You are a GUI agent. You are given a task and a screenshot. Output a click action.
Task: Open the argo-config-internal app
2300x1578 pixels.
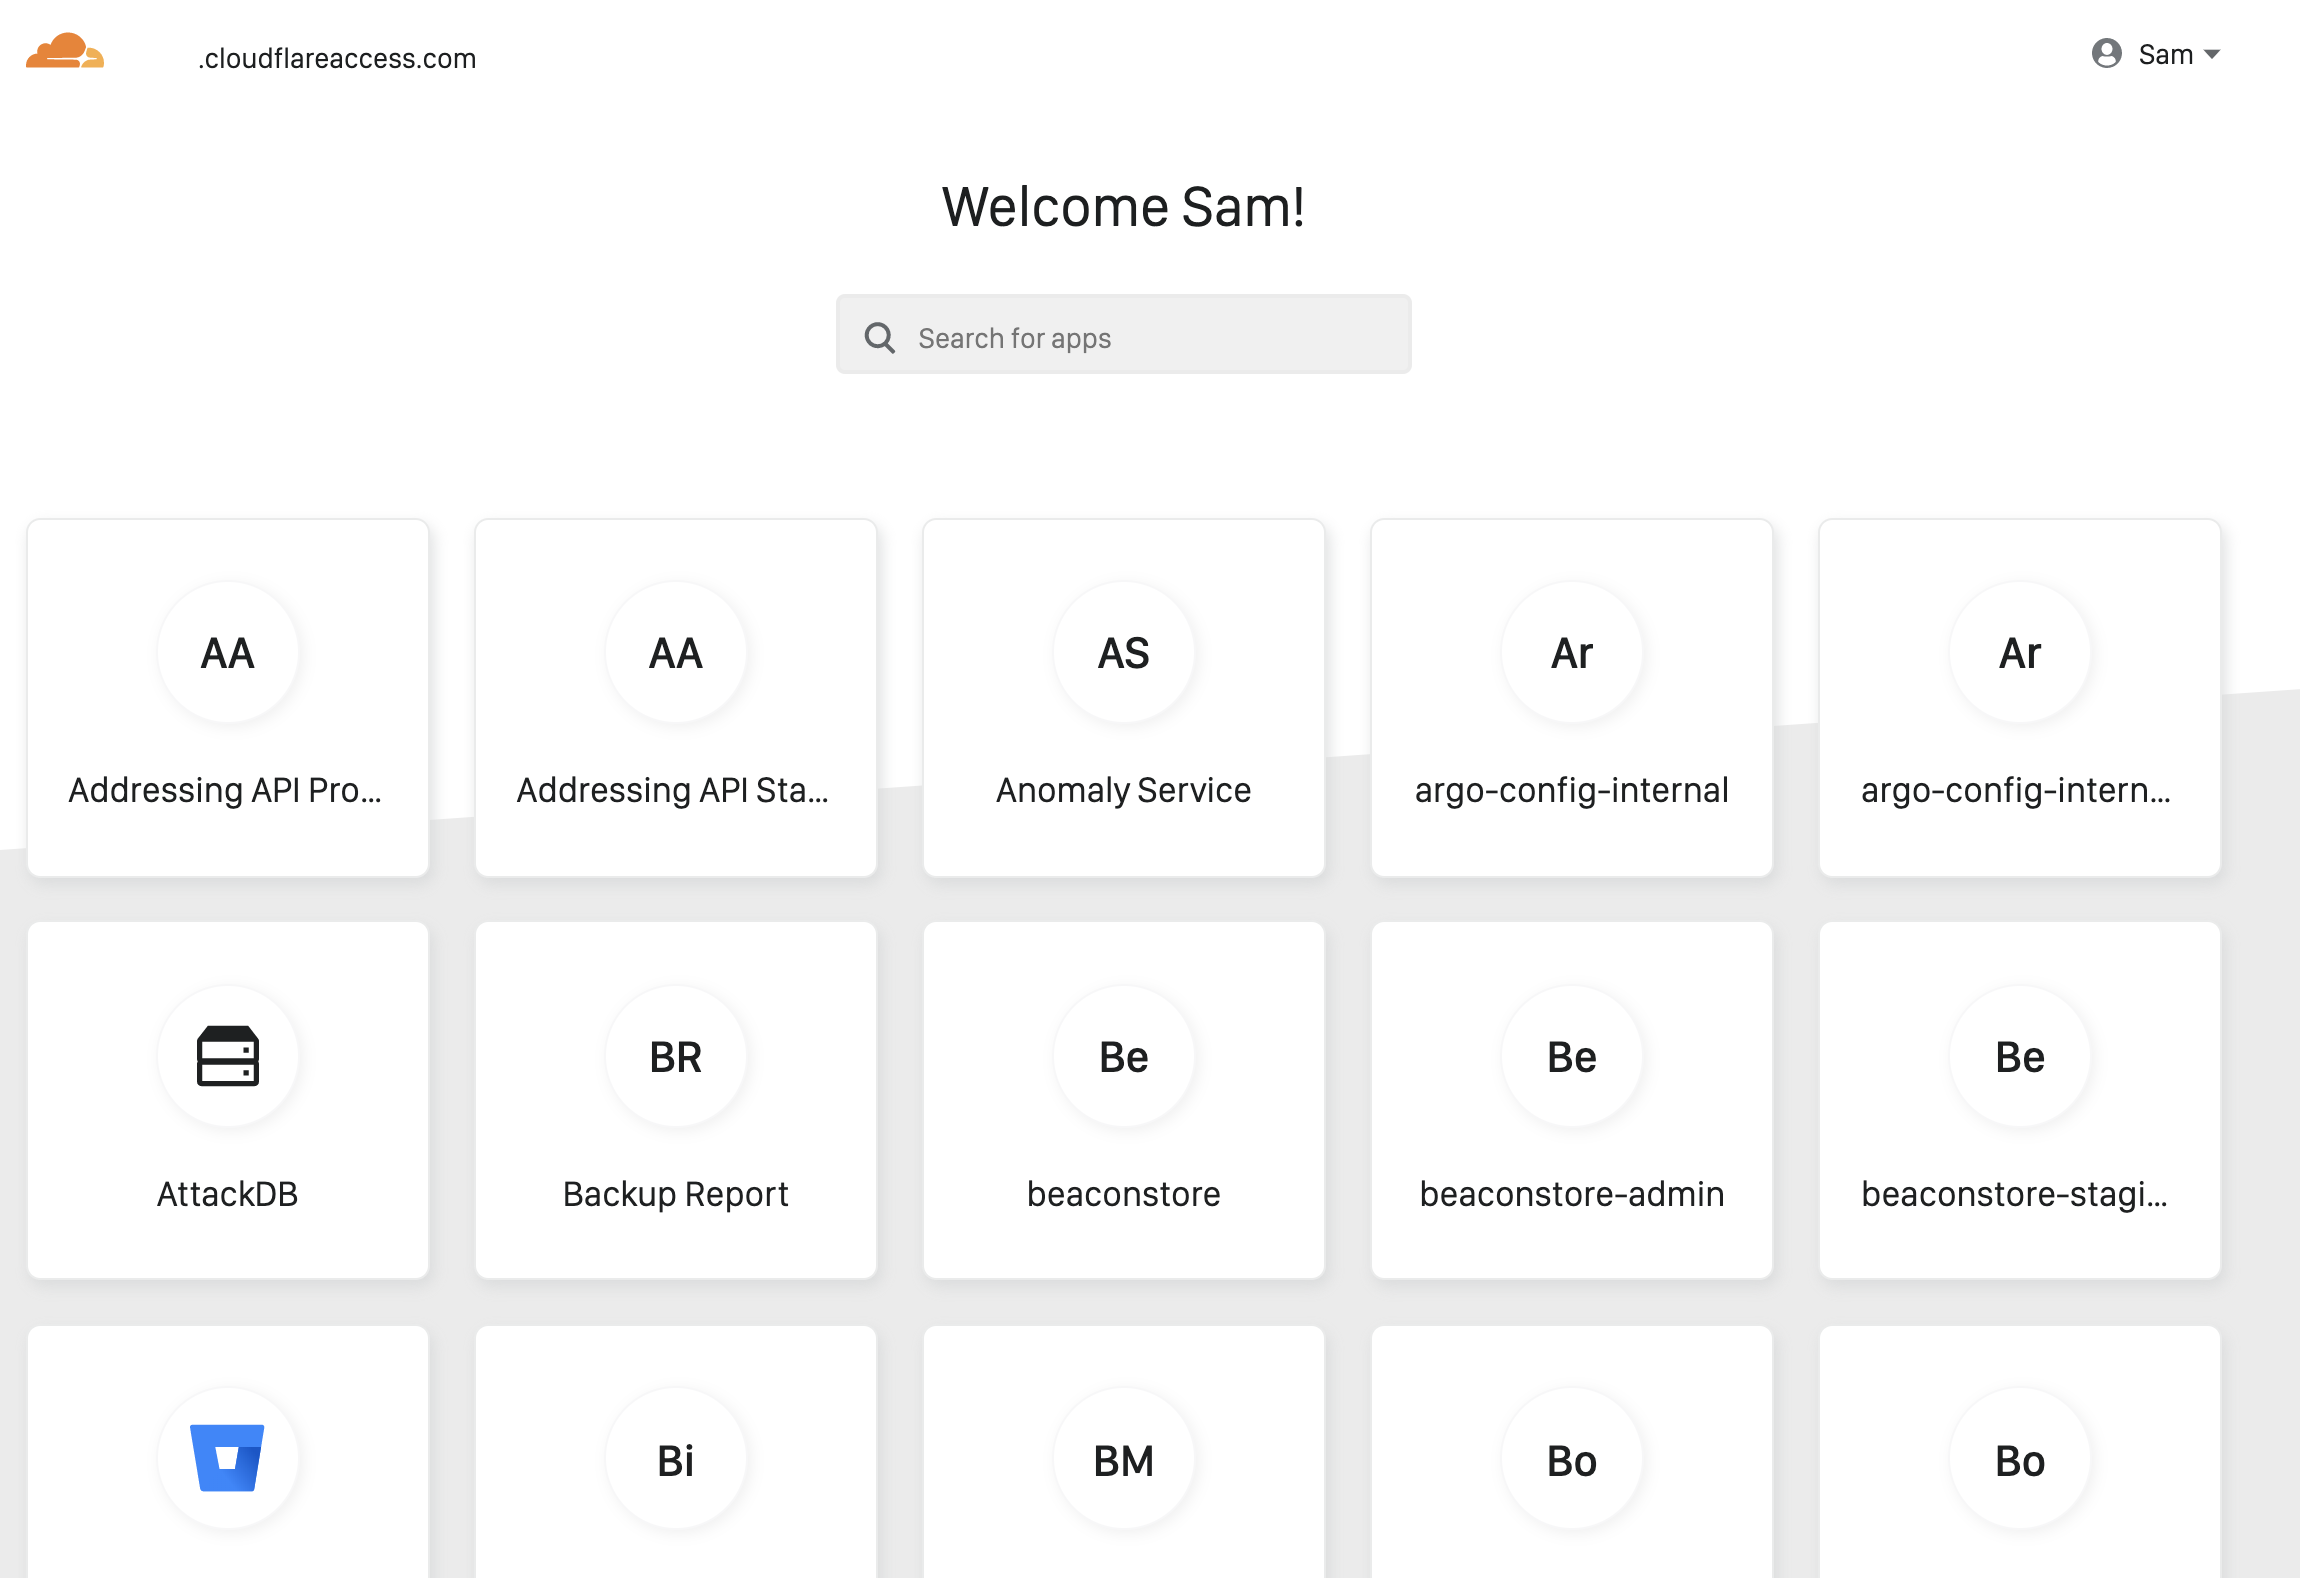[1572, 697]
